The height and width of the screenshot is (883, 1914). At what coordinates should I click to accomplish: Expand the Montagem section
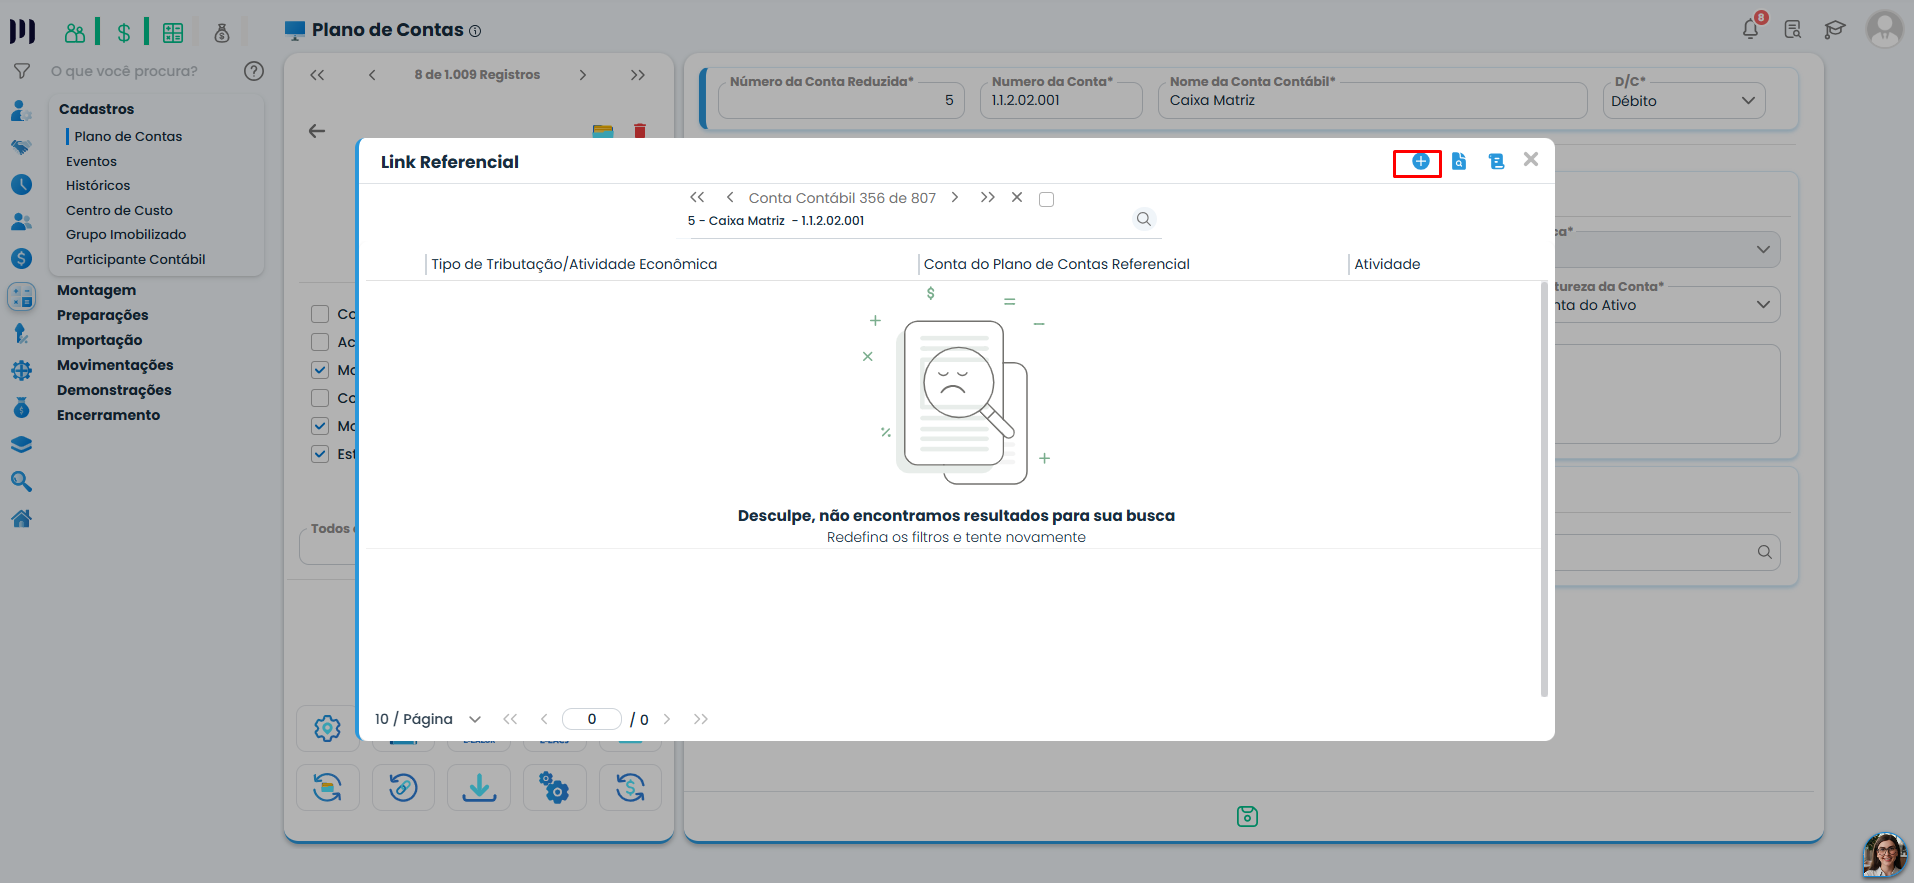coord(96,290)
